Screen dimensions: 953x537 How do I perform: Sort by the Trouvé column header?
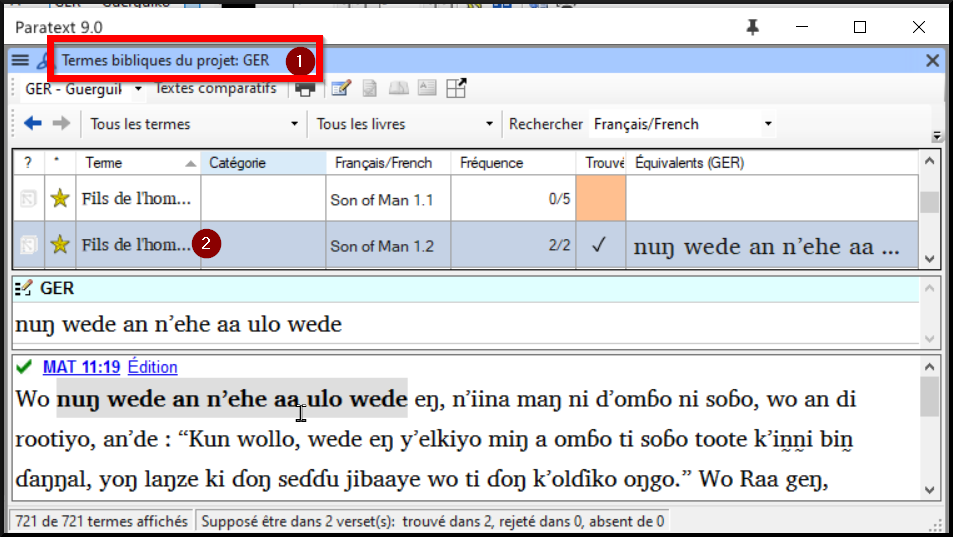click(x=600, y=163)
